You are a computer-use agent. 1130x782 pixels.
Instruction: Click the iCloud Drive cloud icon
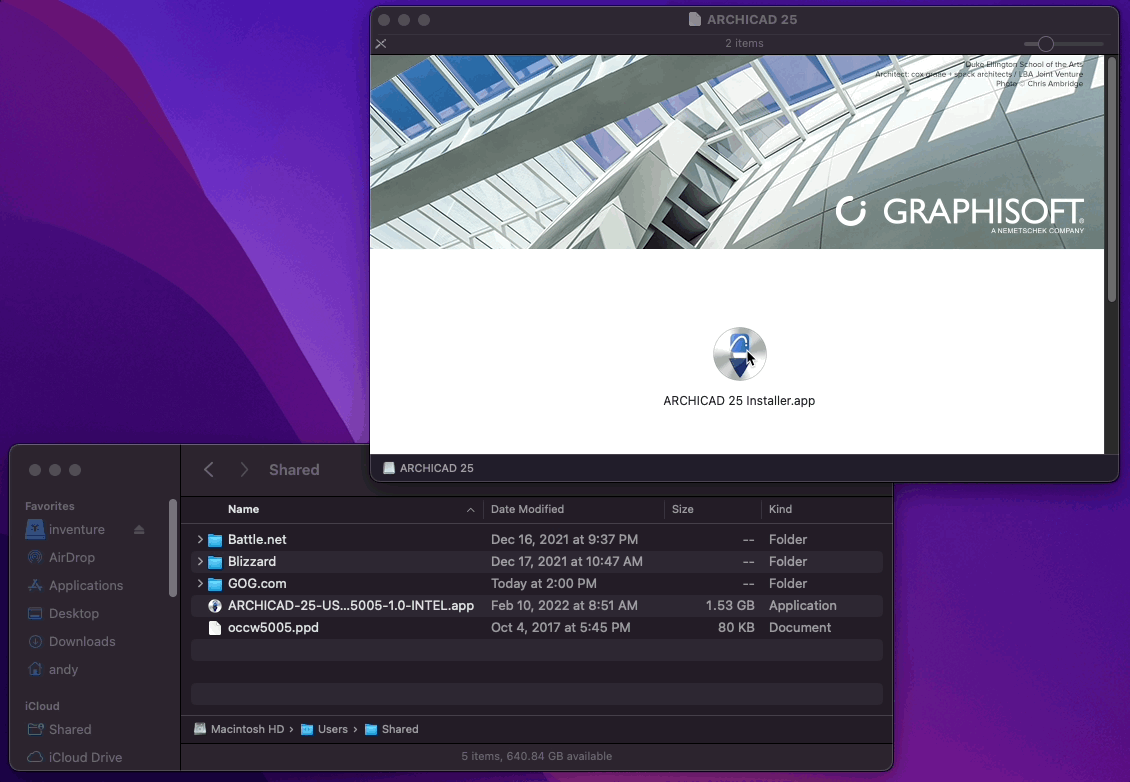tap(35, 757)
